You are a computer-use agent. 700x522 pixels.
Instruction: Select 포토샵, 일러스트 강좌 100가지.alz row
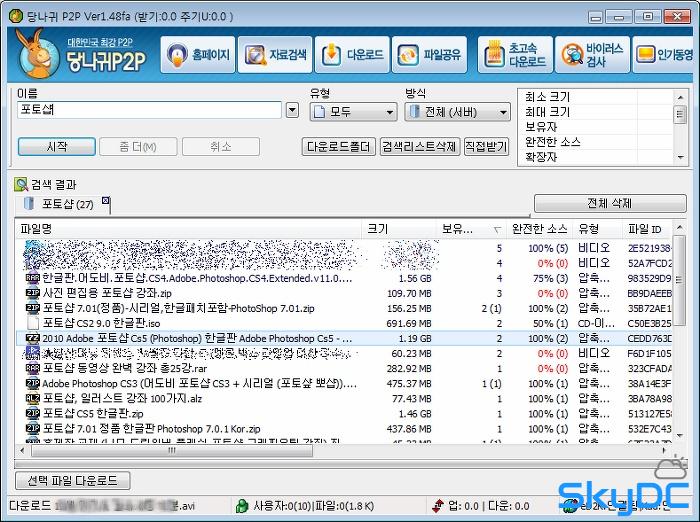(344, 399)
